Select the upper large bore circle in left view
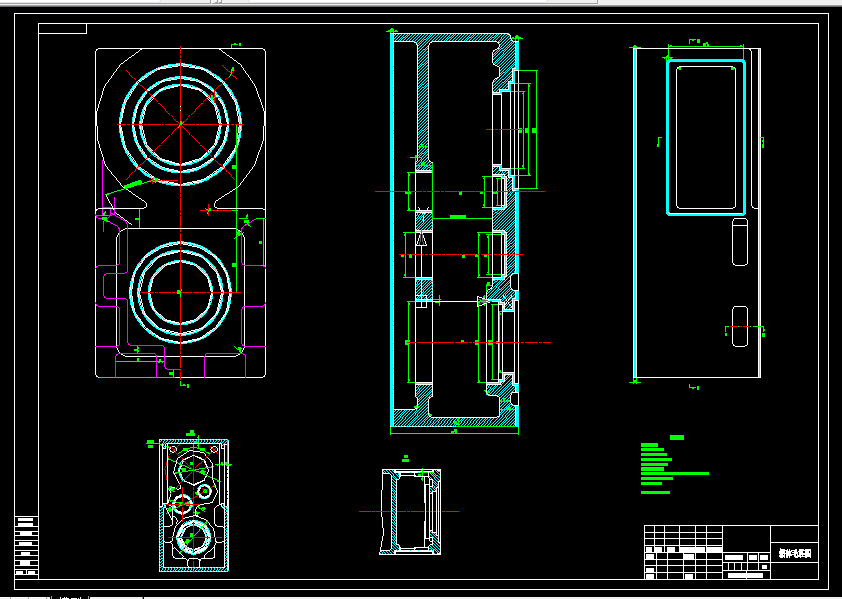 180,124
